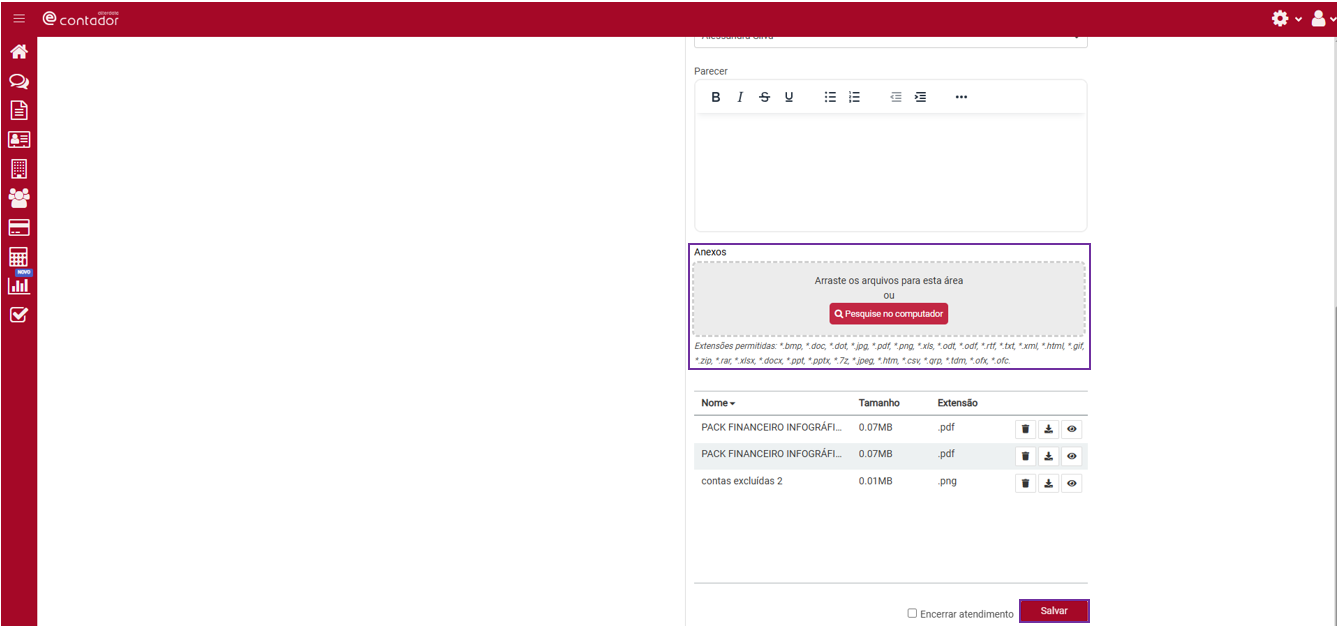This screenshot has height=627, width=1337.
Task: Expand the settings gear dropdown
Action: [1285, 18]
